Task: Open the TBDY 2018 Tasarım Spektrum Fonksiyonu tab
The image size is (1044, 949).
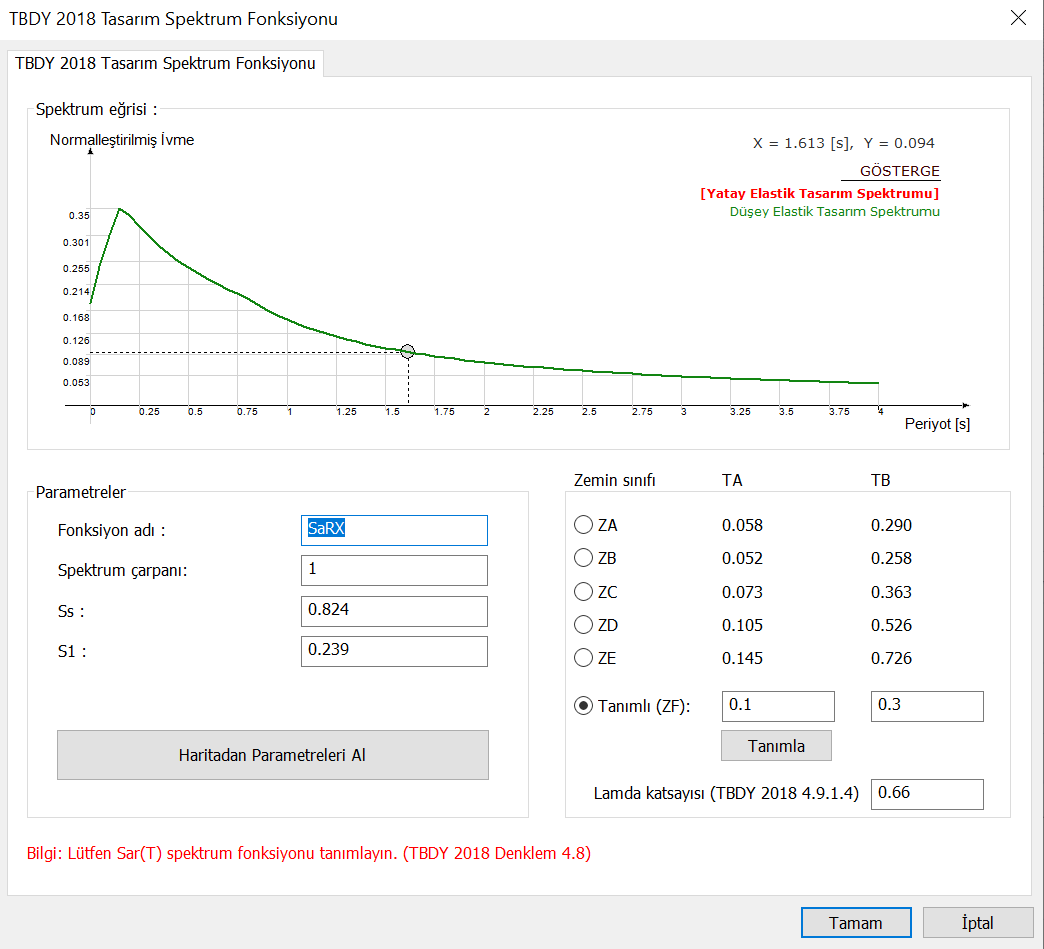Action: coord(166,64)
